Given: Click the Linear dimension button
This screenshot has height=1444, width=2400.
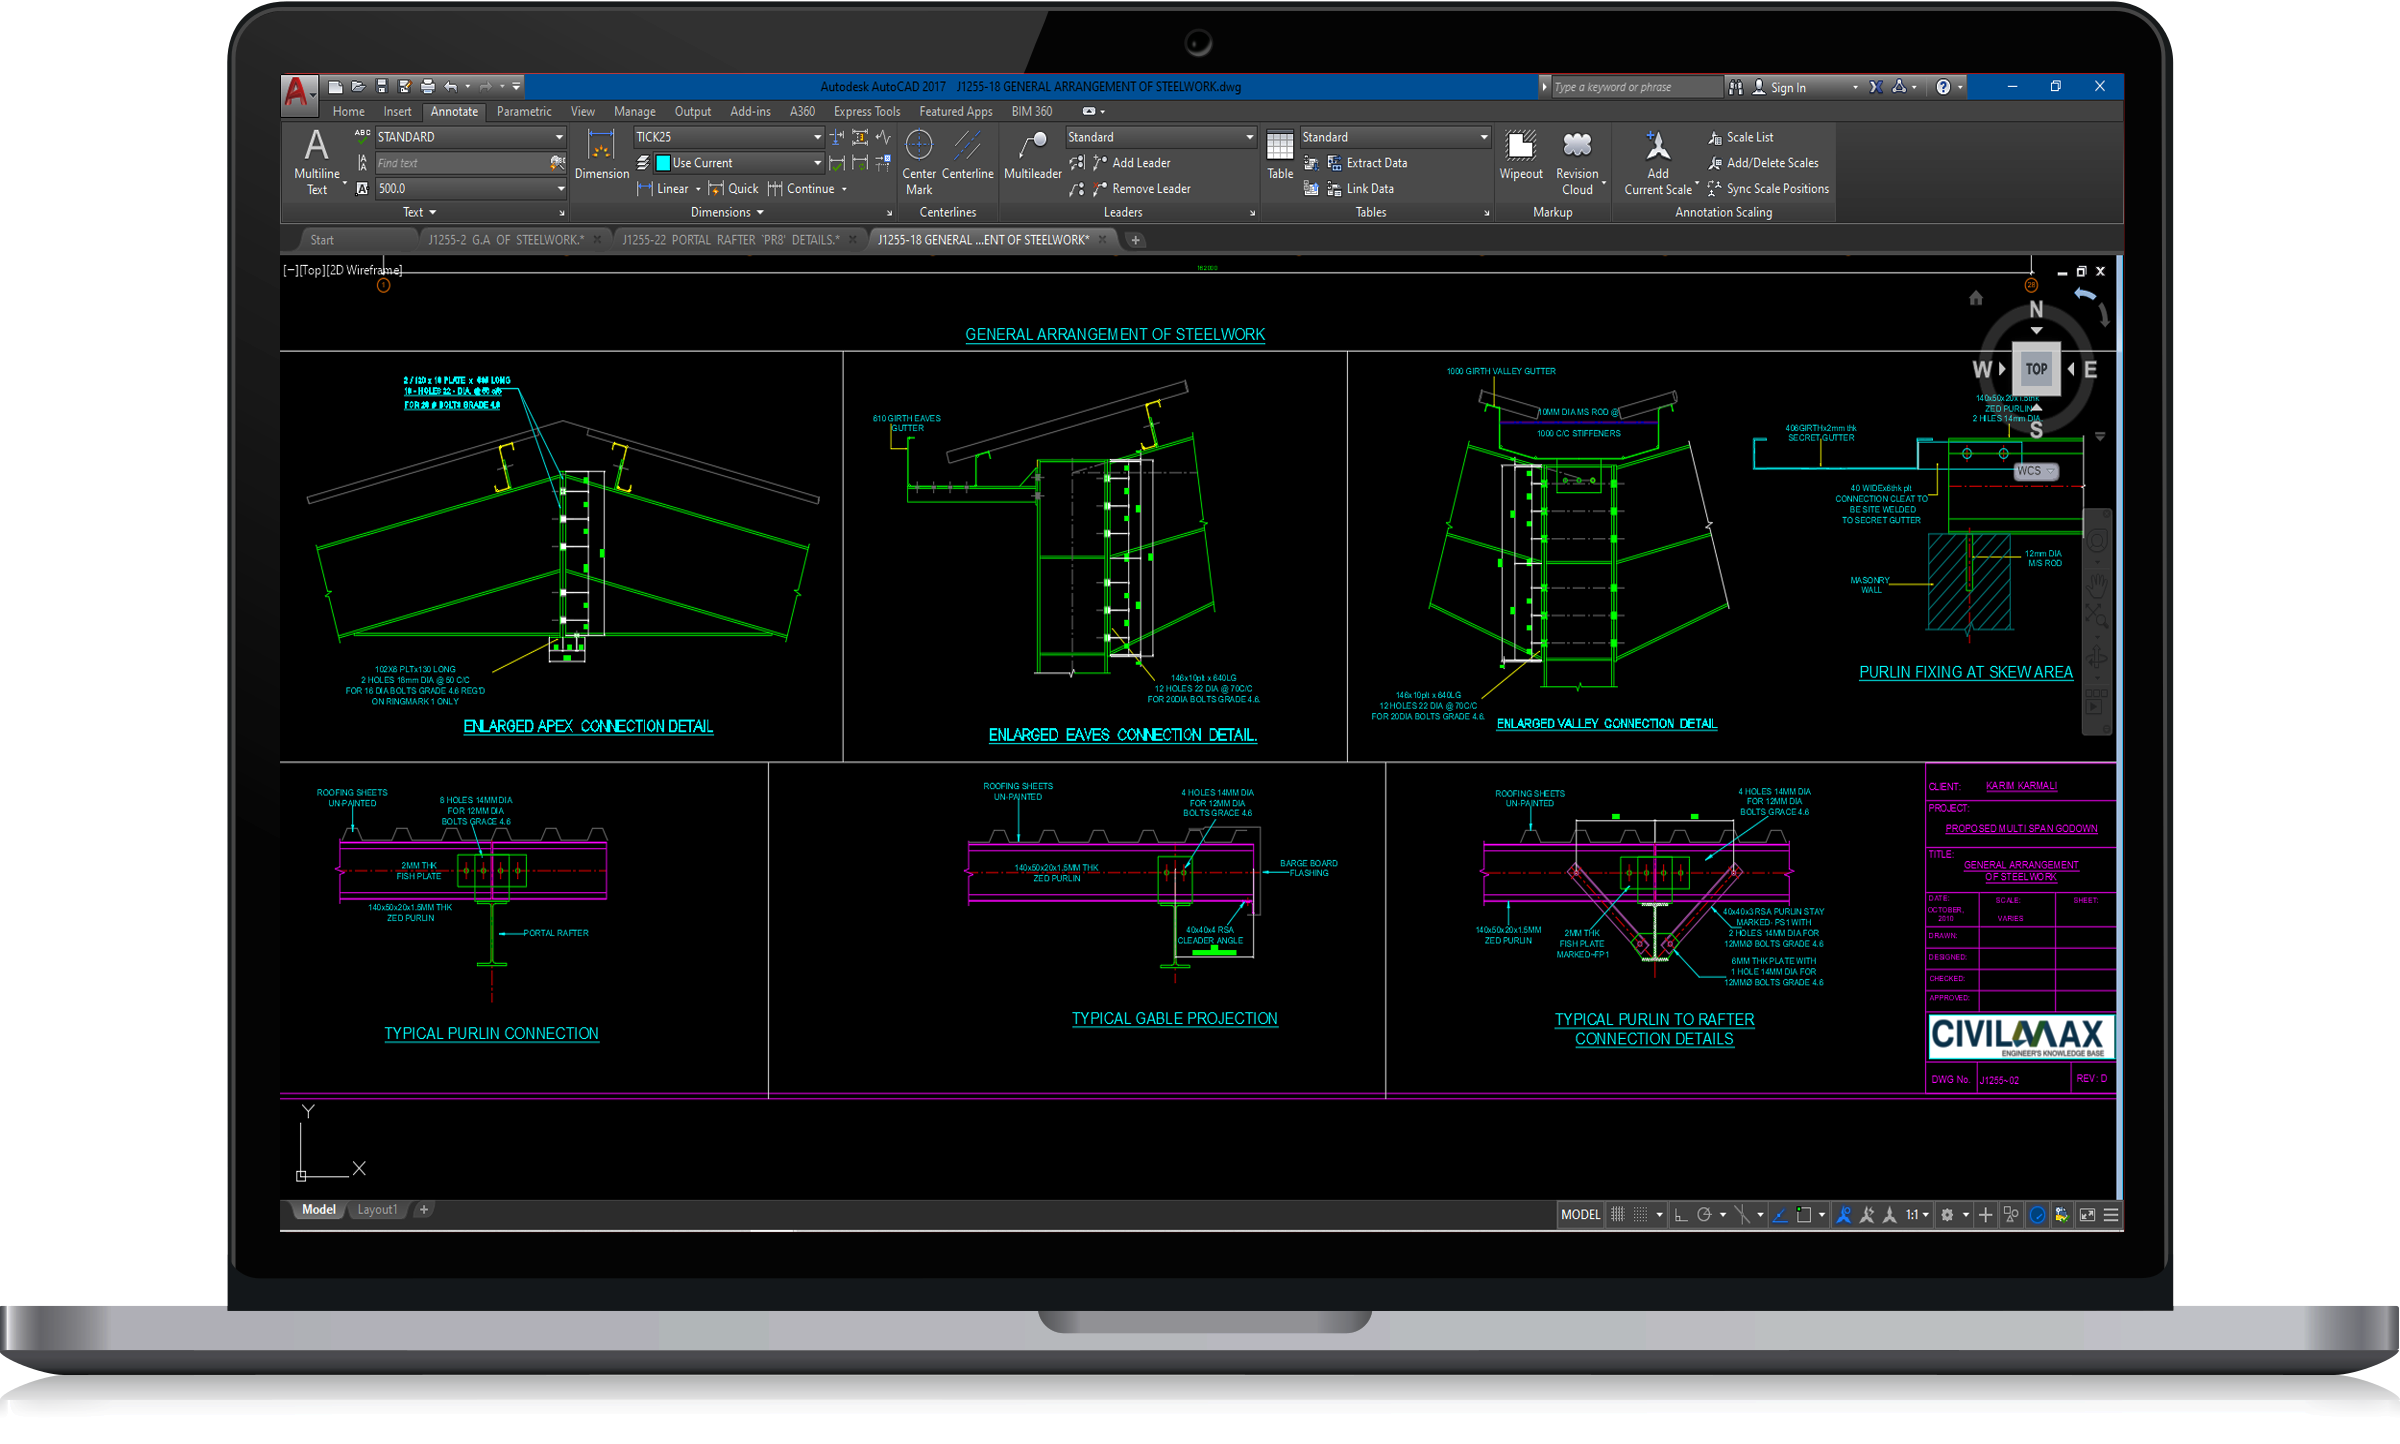Looking at the screenshot, I should click(664, 188).
